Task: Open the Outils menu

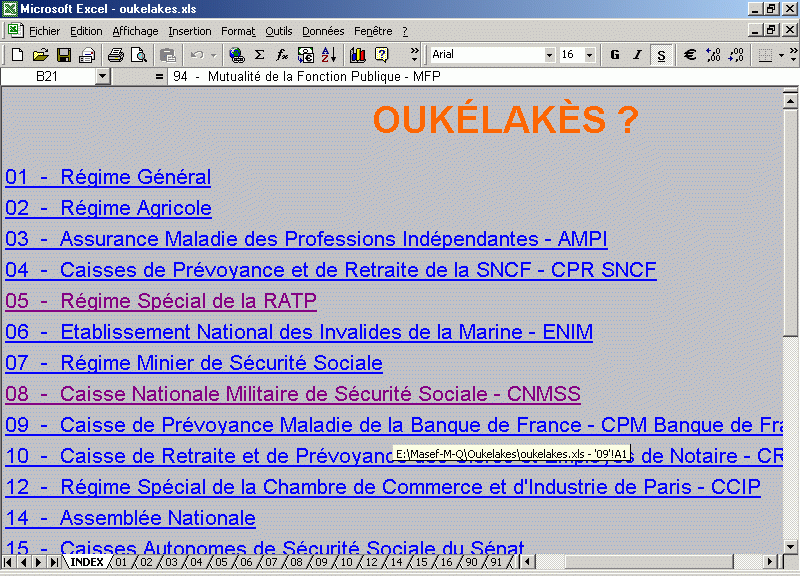Action: tap(279, 31)
